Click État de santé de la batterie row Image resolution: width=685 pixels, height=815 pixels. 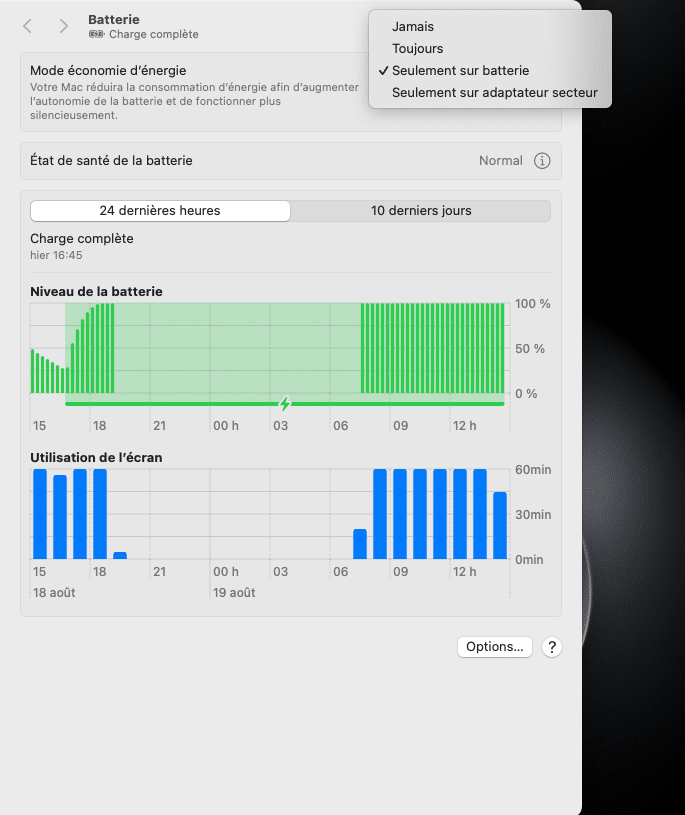291,161
